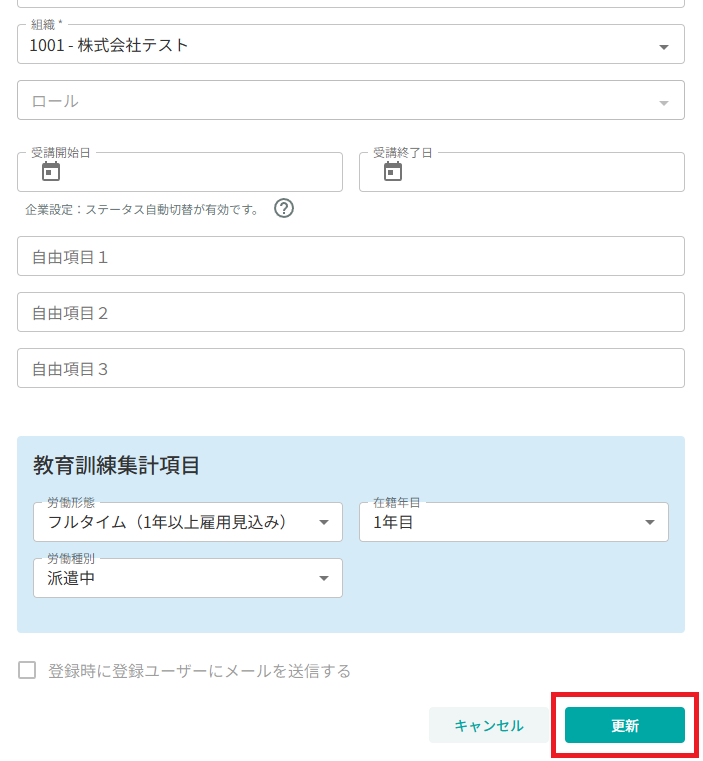This screenshot has width=703, height=761.
Task: Expand the 労働形態 dropdown
Action: coord(188,522)
